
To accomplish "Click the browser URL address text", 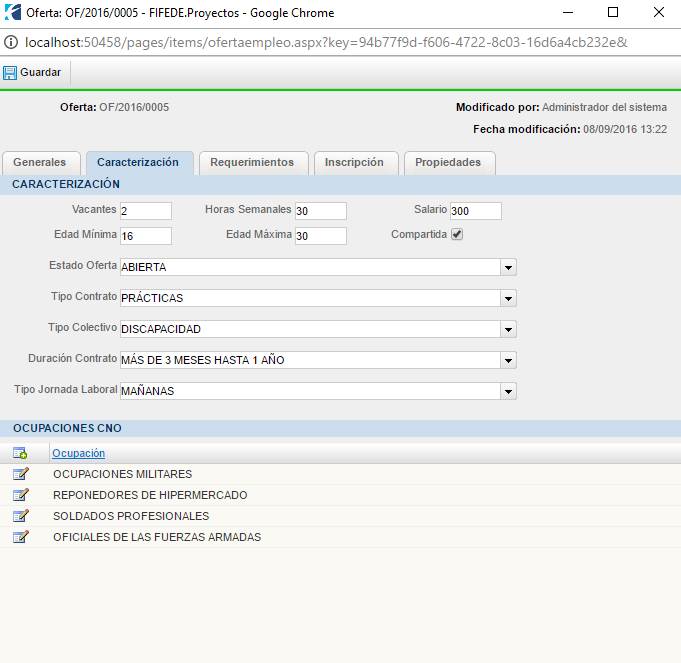I will coord(326,43).
